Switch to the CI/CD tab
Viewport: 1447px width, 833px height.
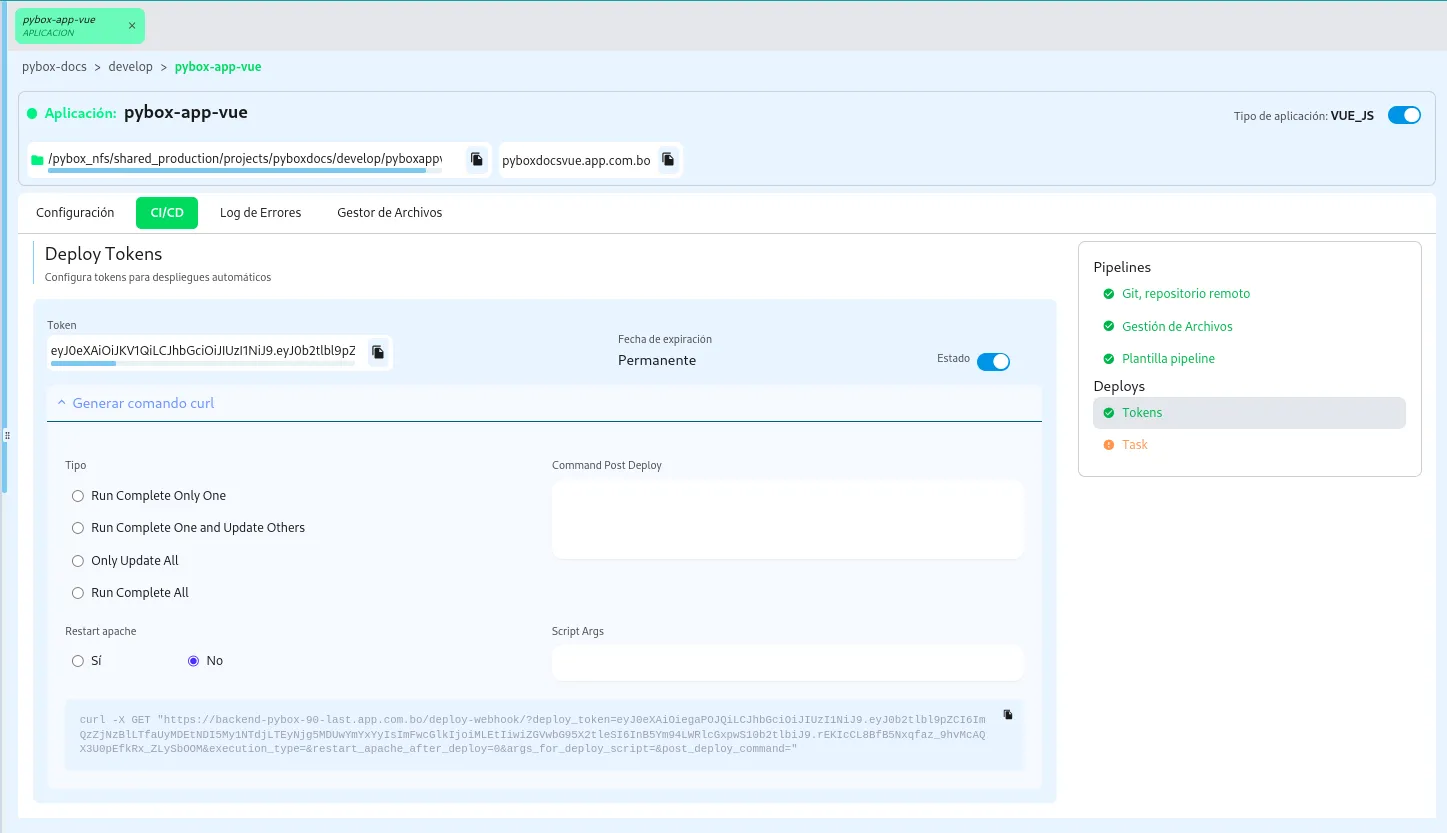(167, 213)
